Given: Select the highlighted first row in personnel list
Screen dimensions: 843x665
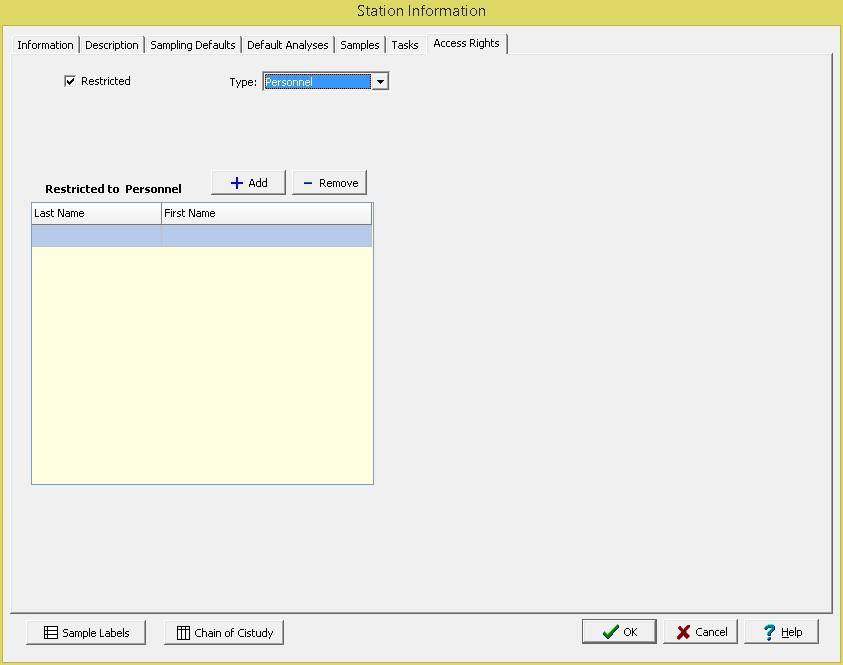Looking at the screenshot, I should [x=96, y=236].
